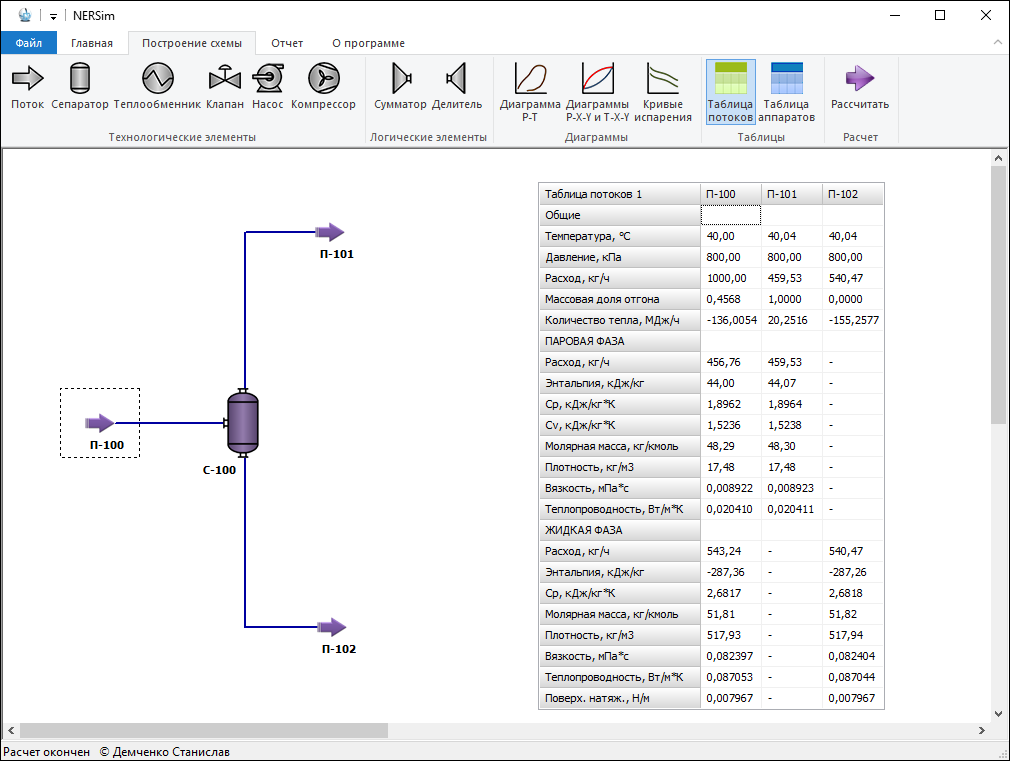Show the Кривые испарения curves
1010x761 pixels.
pos(663,92)
